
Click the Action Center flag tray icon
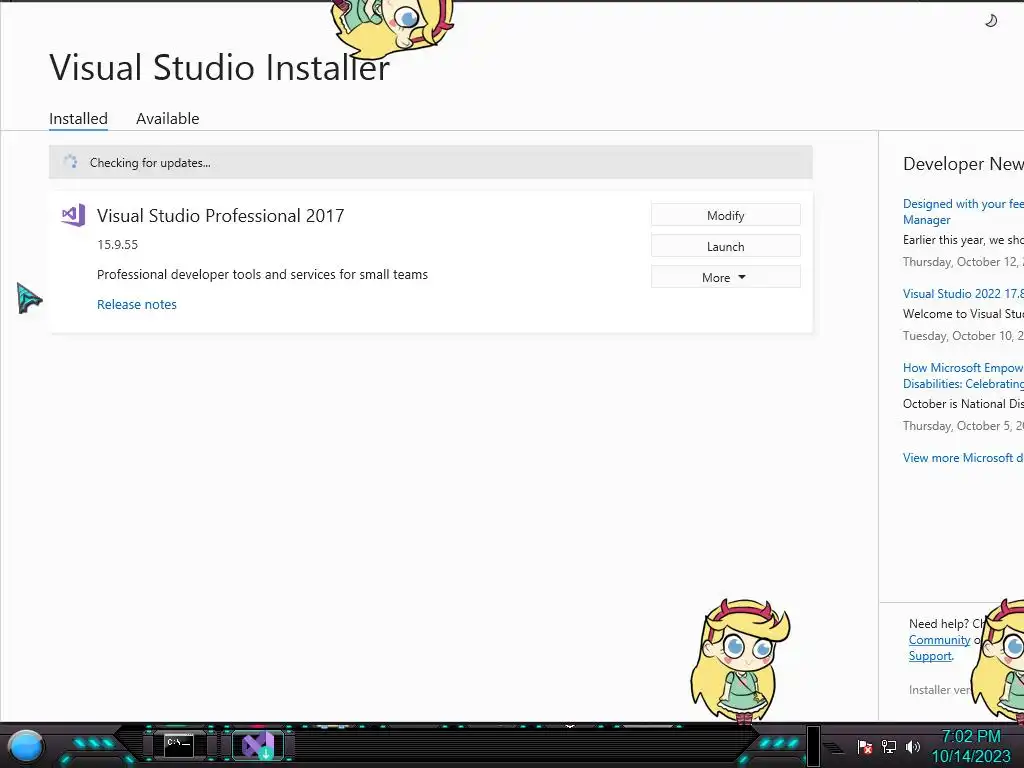[865, 746]
